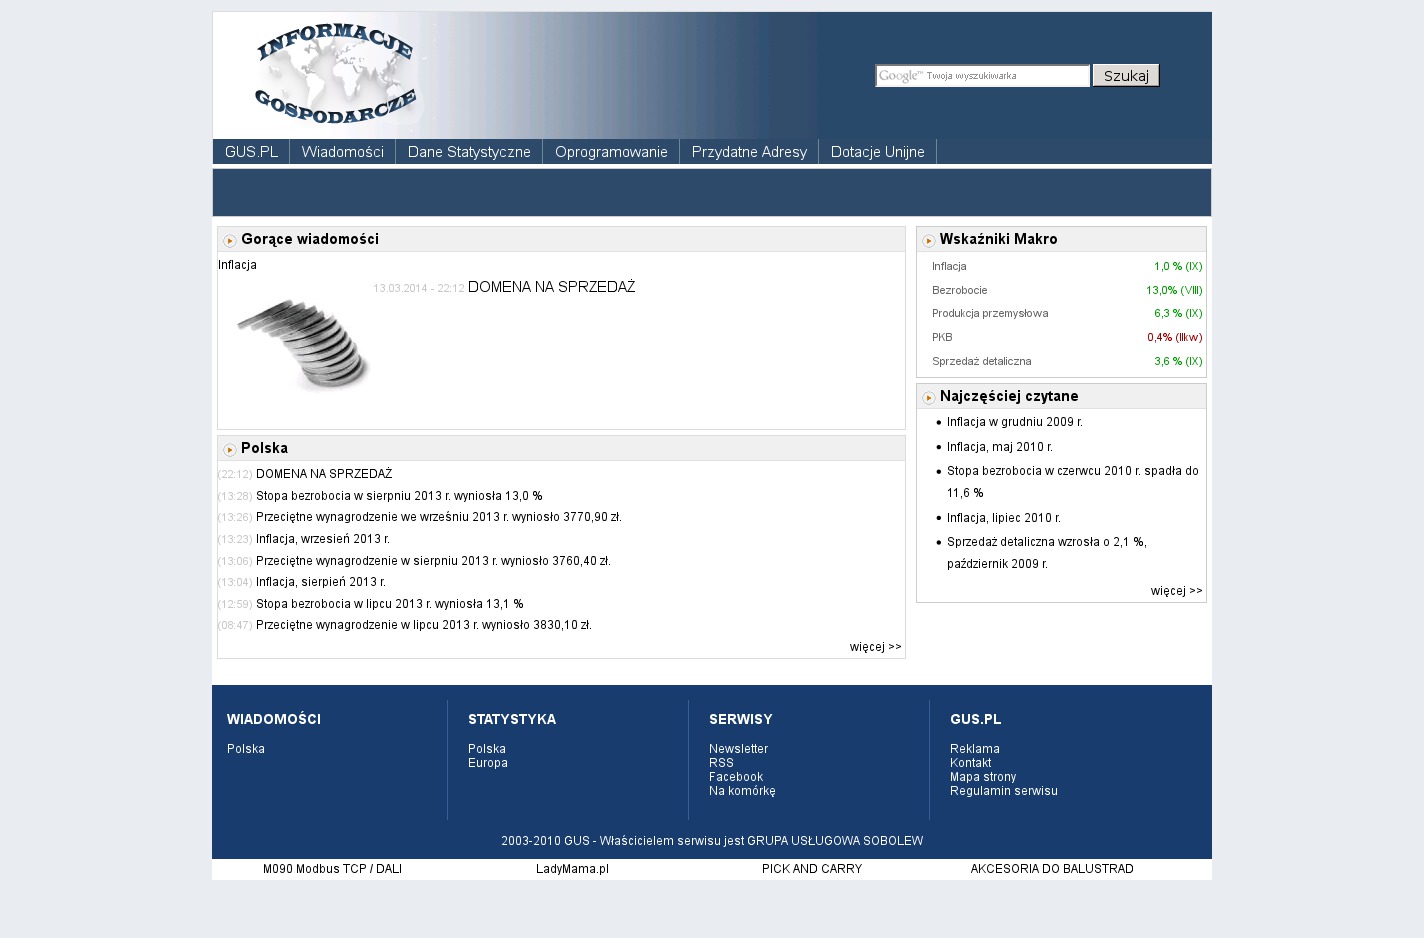Viewport: 1424px width, 938px height.
Task: Open the Inflacja macro indicator row
Action: coord(949,267)
